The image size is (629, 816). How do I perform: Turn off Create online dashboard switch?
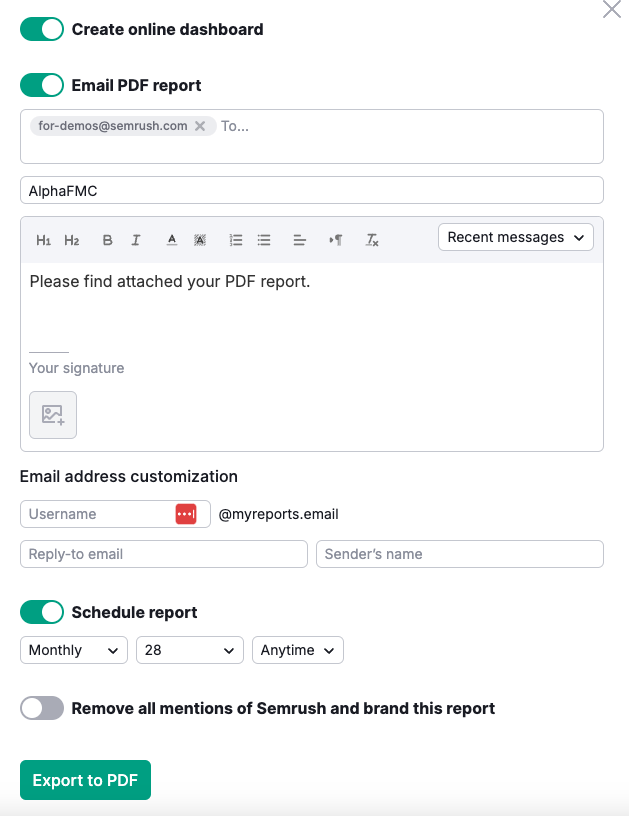tap(42, 29)
